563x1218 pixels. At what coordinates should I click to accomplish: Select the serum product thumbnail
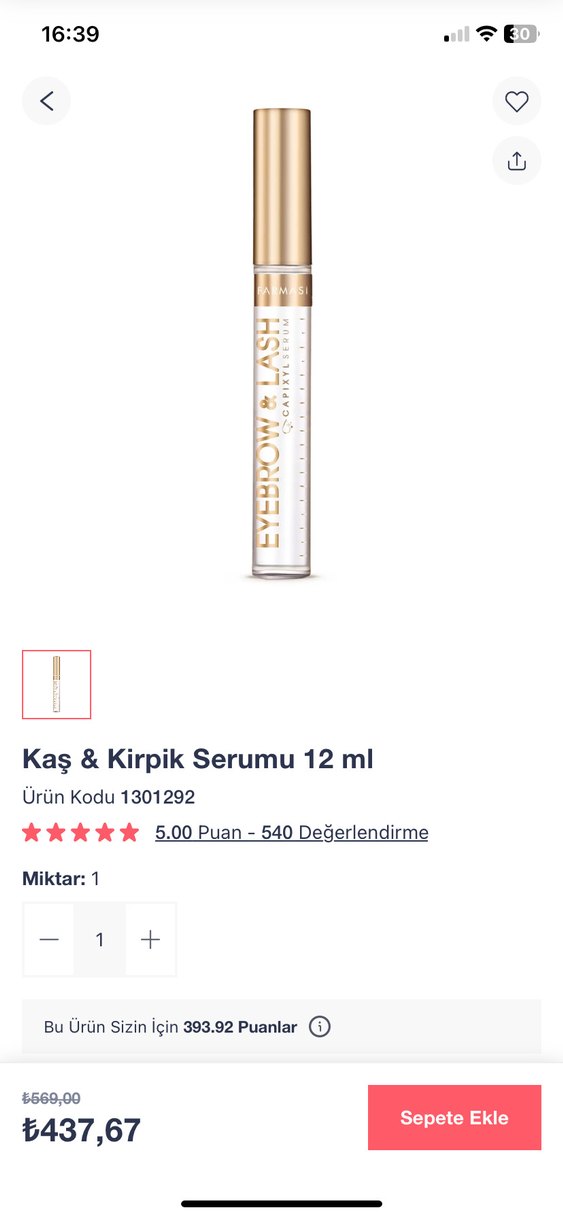coord(57,684)
